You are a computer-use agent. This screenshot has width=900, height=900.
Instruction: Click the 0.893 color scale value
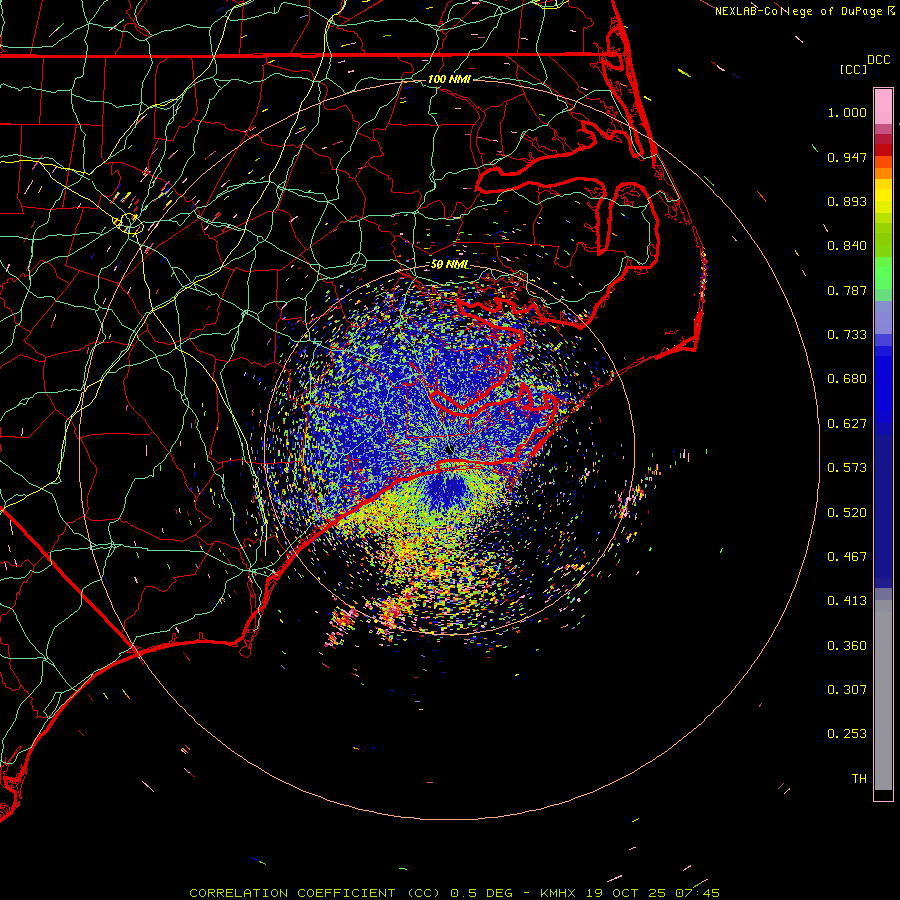[847, 201]
